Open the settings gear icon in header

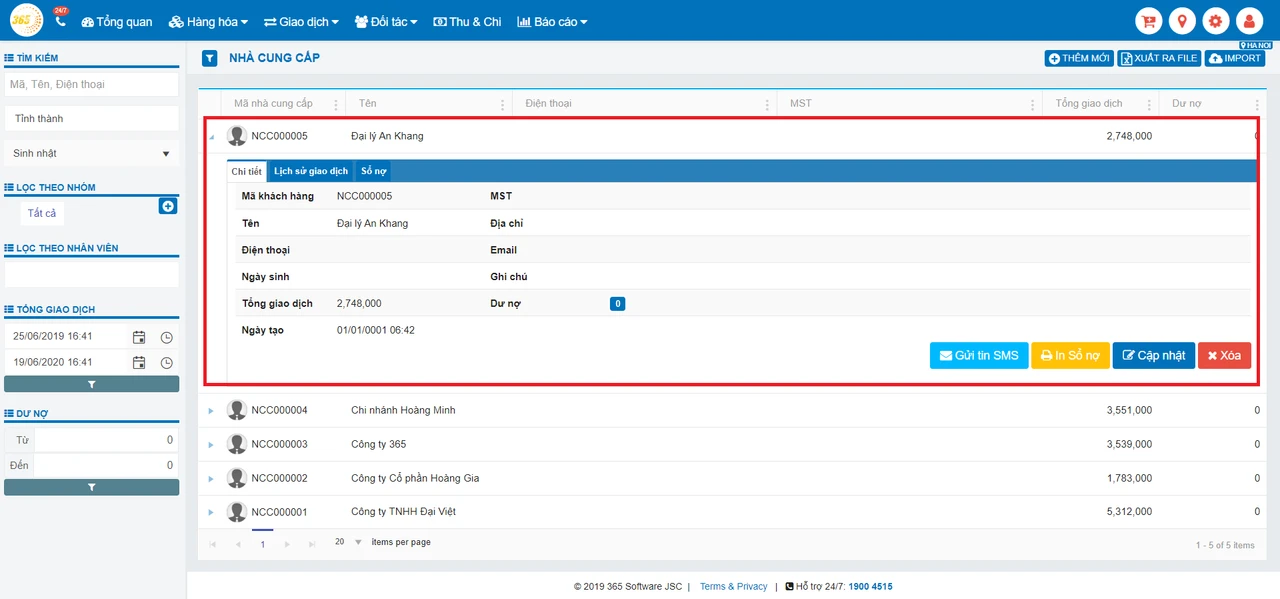1215,21
